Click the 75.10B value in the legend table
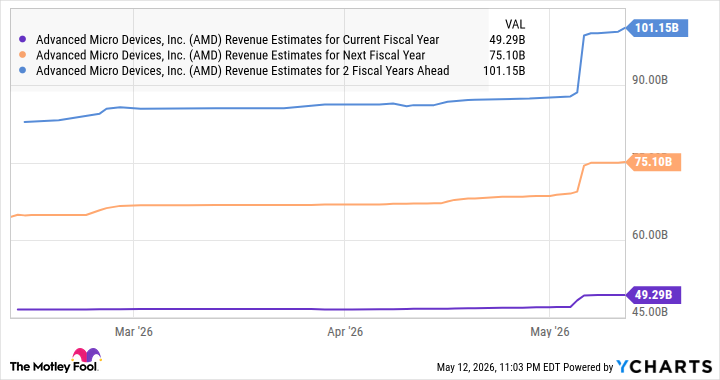Image resolution: width=720 pixels, height=380 pixels. point(507,56)
